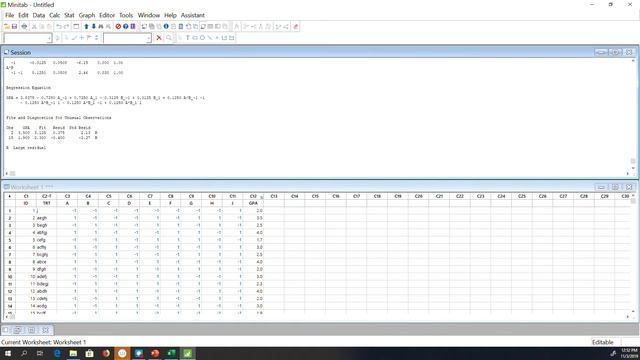The image size is (640, 360).
Task: Open the Editor menu
Action: tap(107, 15)
